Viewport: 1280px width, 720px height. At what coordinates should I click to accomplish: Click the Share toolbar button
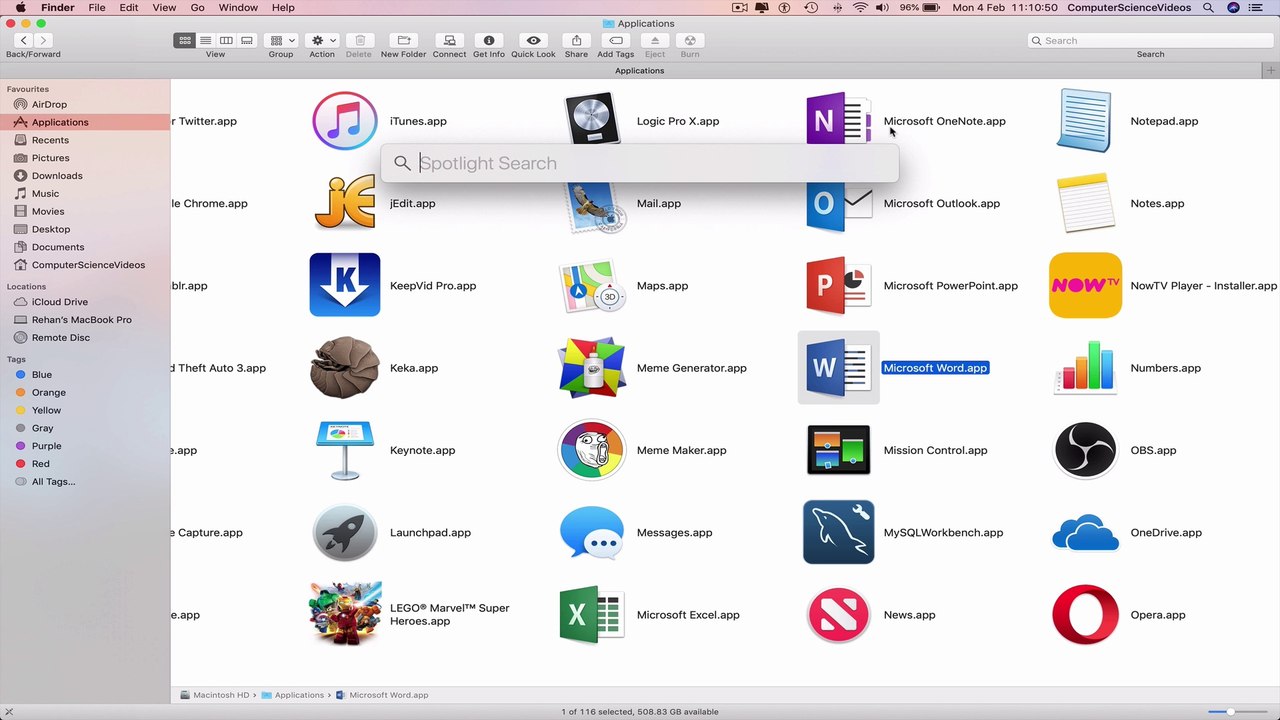pos(576,40)
